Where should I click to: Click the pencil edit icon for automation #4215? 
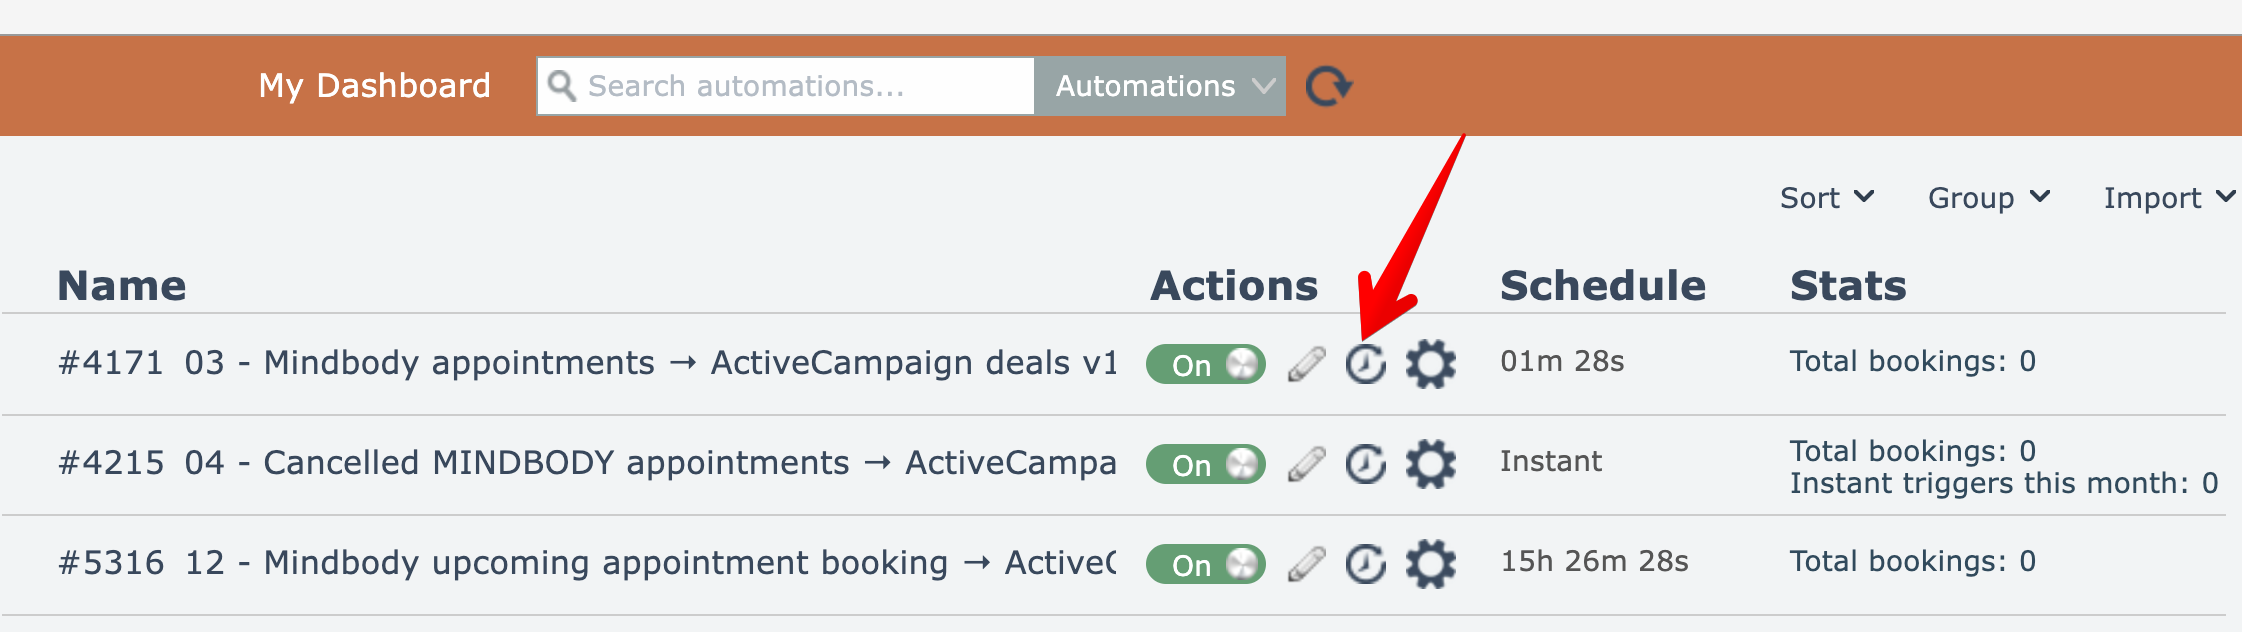pyautogui.click(x=1306, y=464)
